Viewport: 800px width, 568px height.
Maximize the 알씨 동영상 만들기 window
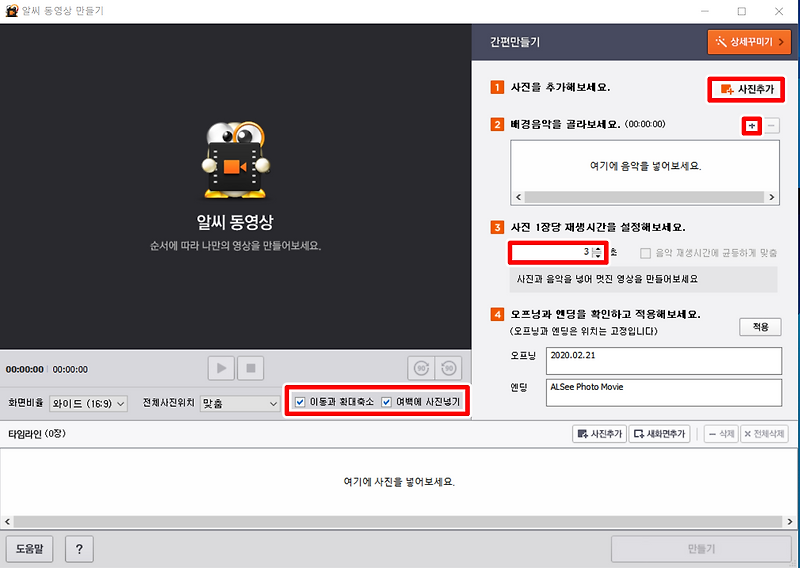pos(742,11)
